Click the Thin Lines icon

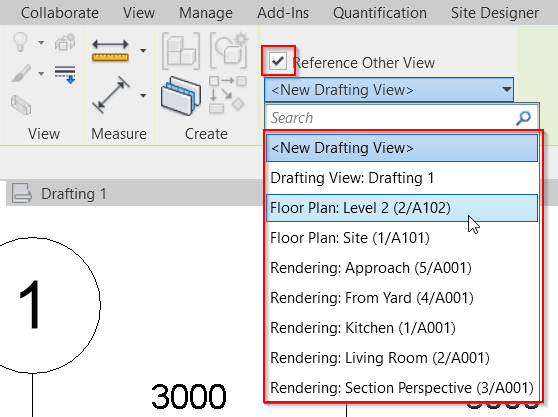tap(65, 74)
